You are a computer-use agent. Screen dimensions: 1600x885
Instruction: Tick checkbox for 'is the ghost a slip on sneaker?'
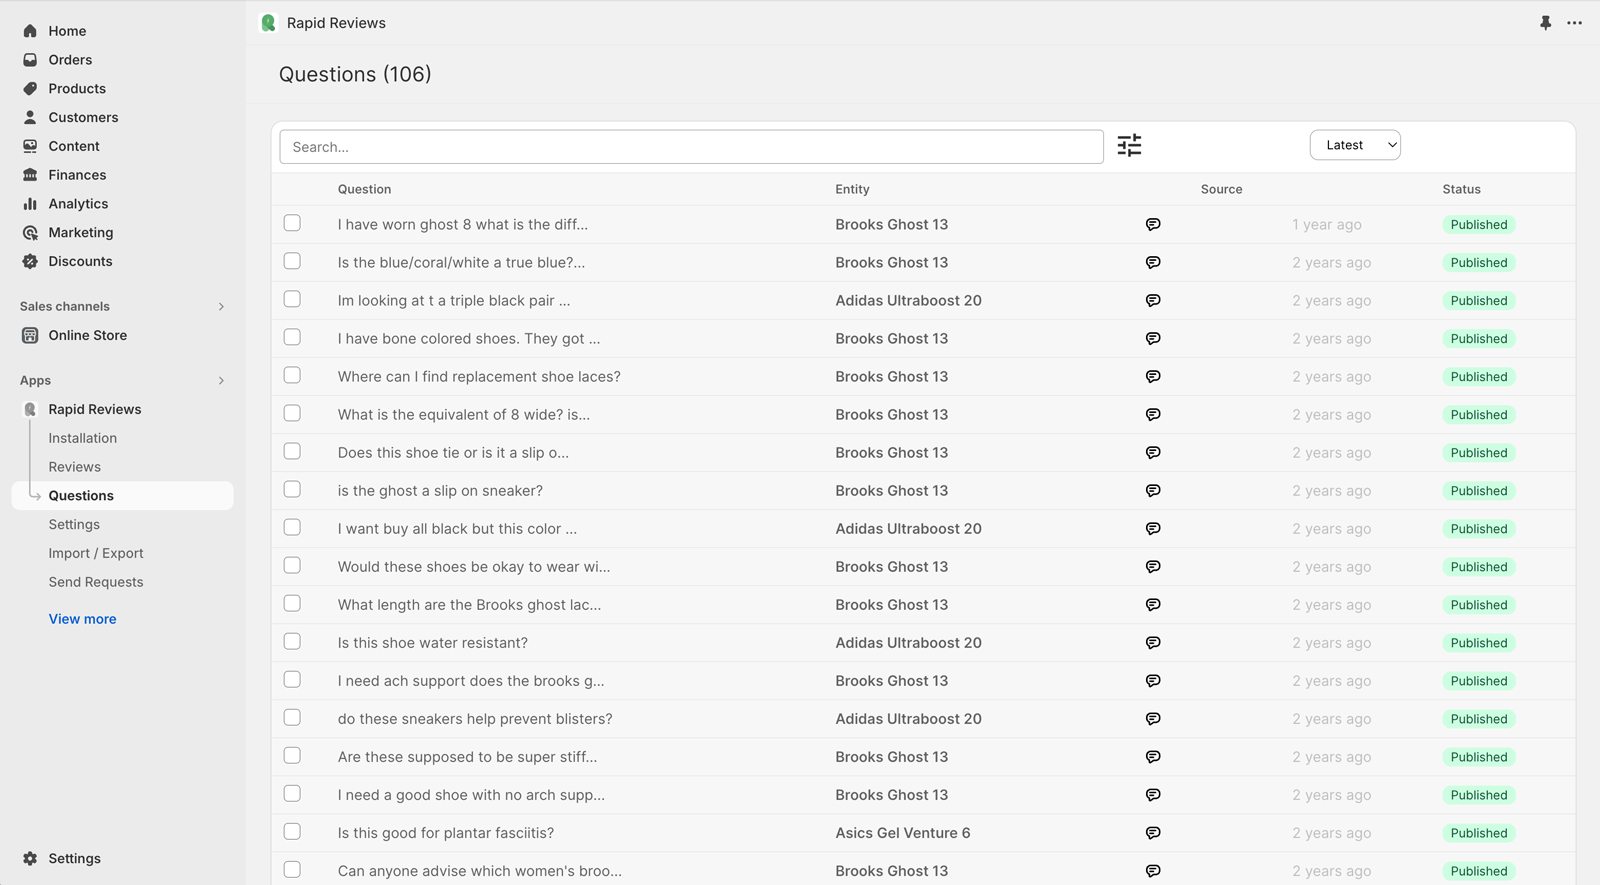(x=292, y=489)
